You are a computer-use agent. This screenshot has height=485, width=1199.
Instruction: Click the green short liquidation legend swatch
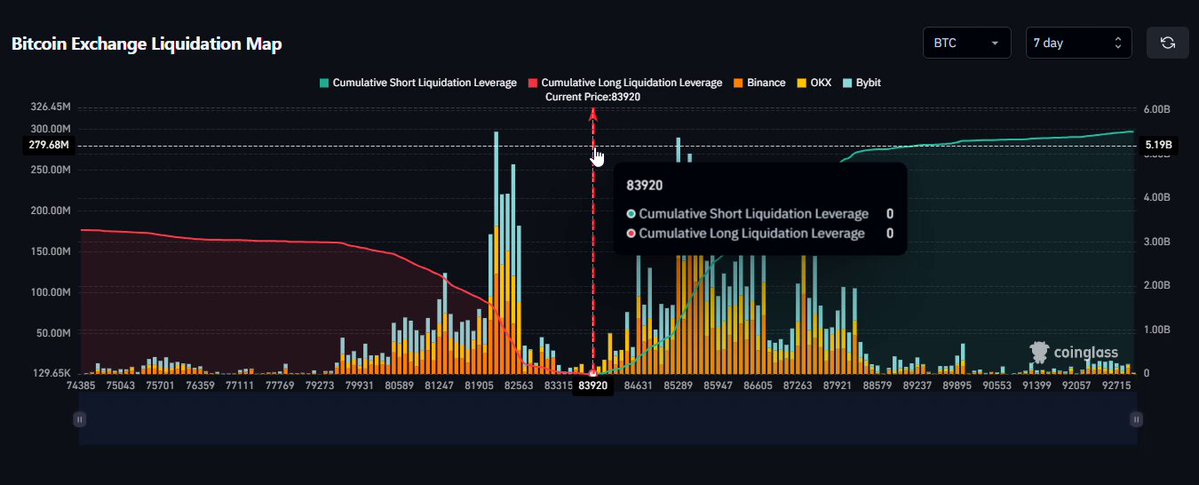point(324,83)
